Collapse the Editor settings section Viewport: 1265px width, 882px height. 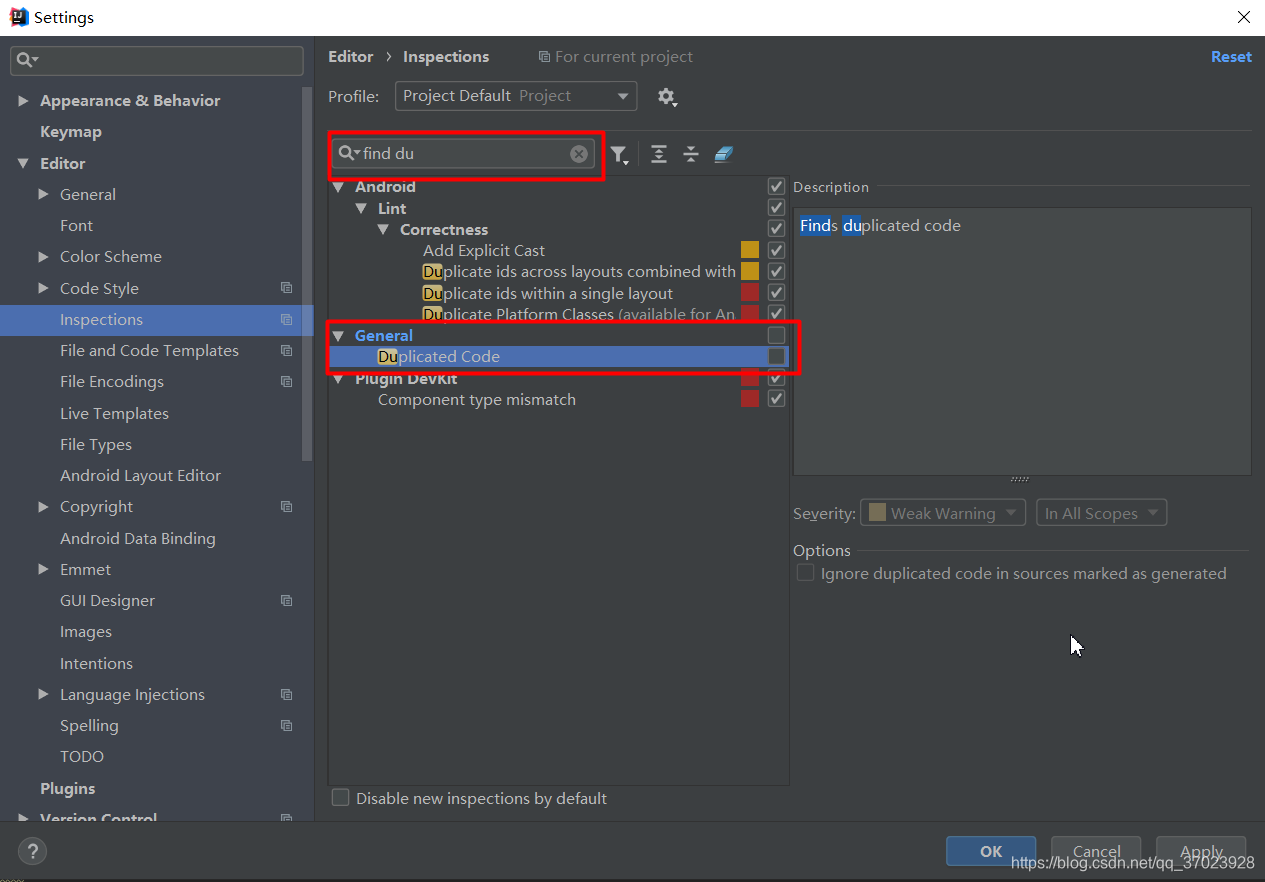coord(23,164)
